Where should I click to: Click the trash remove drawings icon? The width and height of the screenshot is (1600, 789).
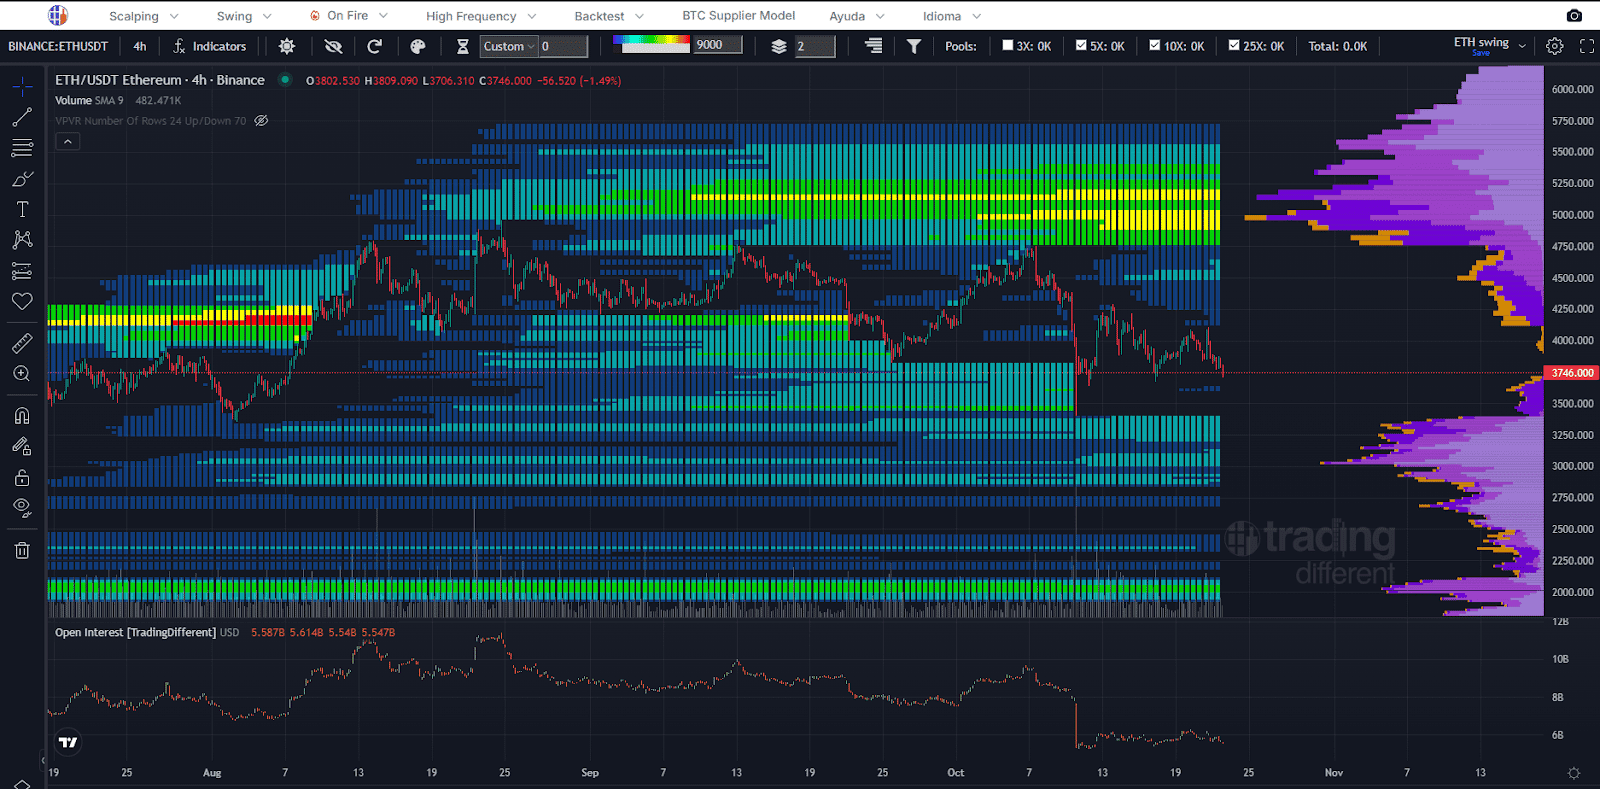pyautogui.click(x=22, y=550)
